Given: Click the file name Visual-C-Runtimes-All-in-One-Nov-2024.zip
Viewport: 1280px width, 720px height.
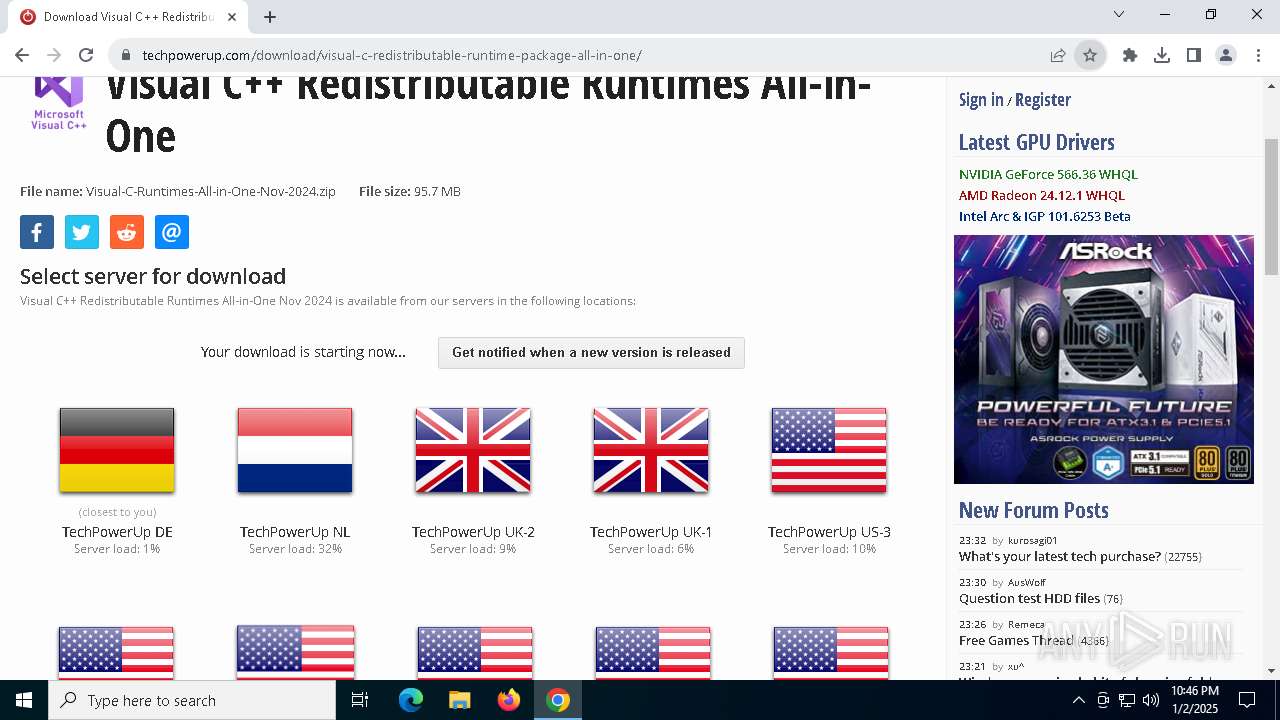Looking at the screenshot, I should [x=211, y=191].
